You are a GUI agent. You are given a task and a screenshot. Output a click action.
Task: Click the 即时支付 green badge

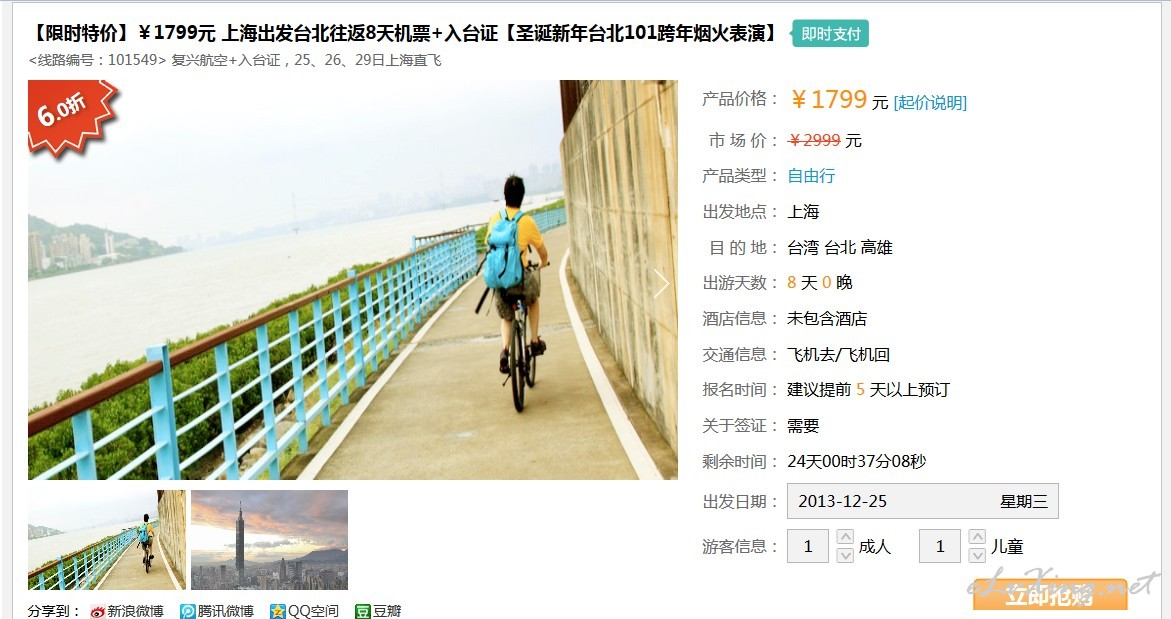(830, 34)
